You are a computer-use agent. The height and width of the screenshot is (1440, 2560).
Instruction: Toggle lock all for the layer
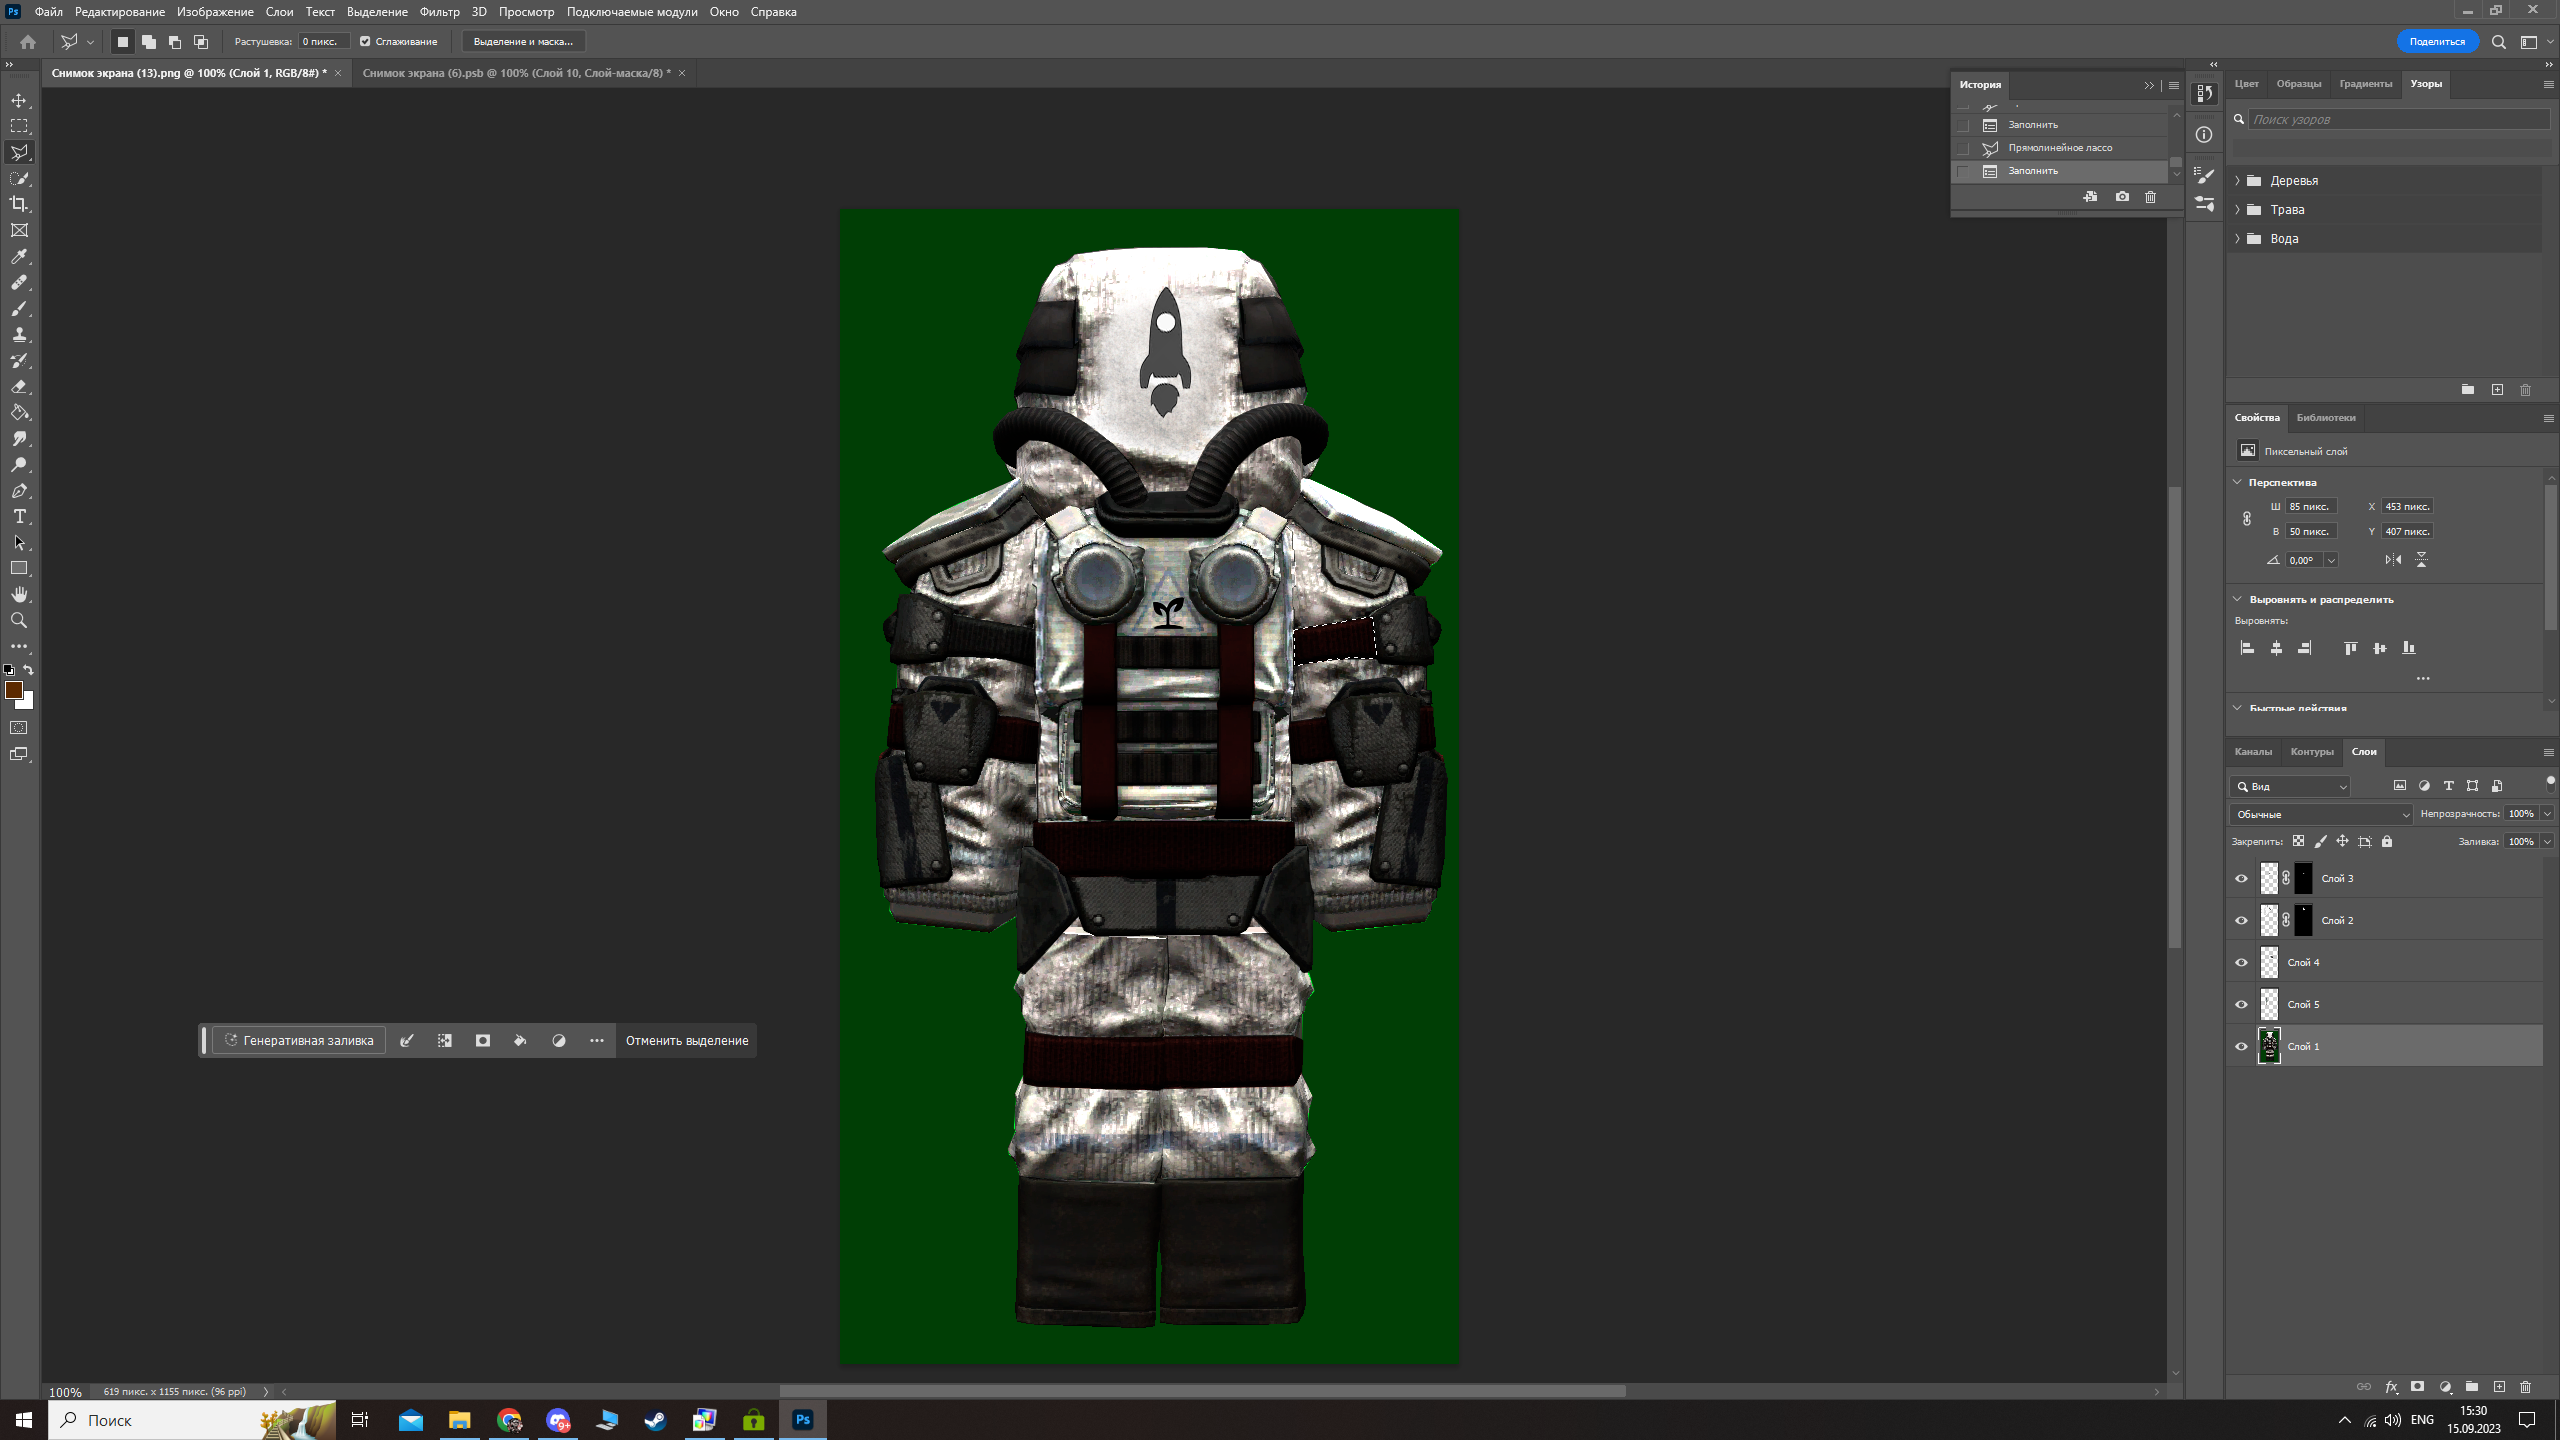pos(2387,841)
